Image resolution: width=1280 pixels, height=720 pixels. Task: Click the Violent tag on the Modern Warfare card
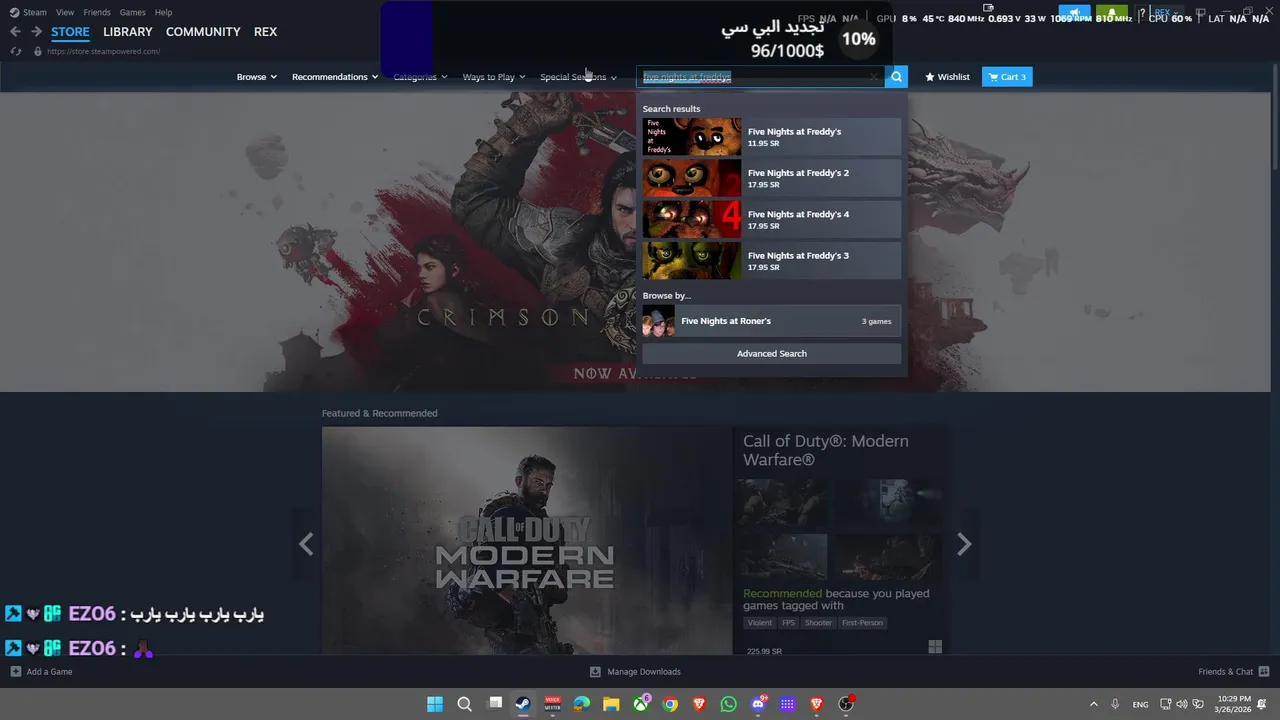point(760,623)
